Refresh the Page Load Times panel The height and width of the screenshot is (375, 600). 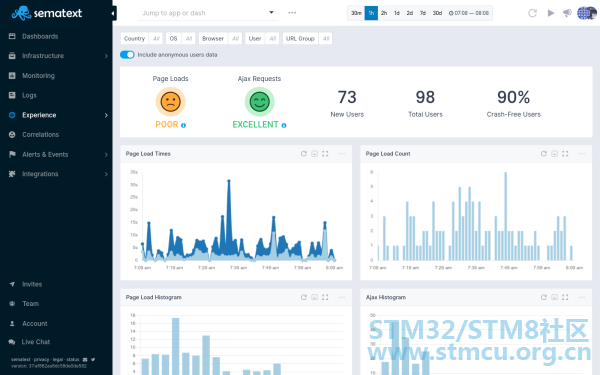[x=304, y=154]
